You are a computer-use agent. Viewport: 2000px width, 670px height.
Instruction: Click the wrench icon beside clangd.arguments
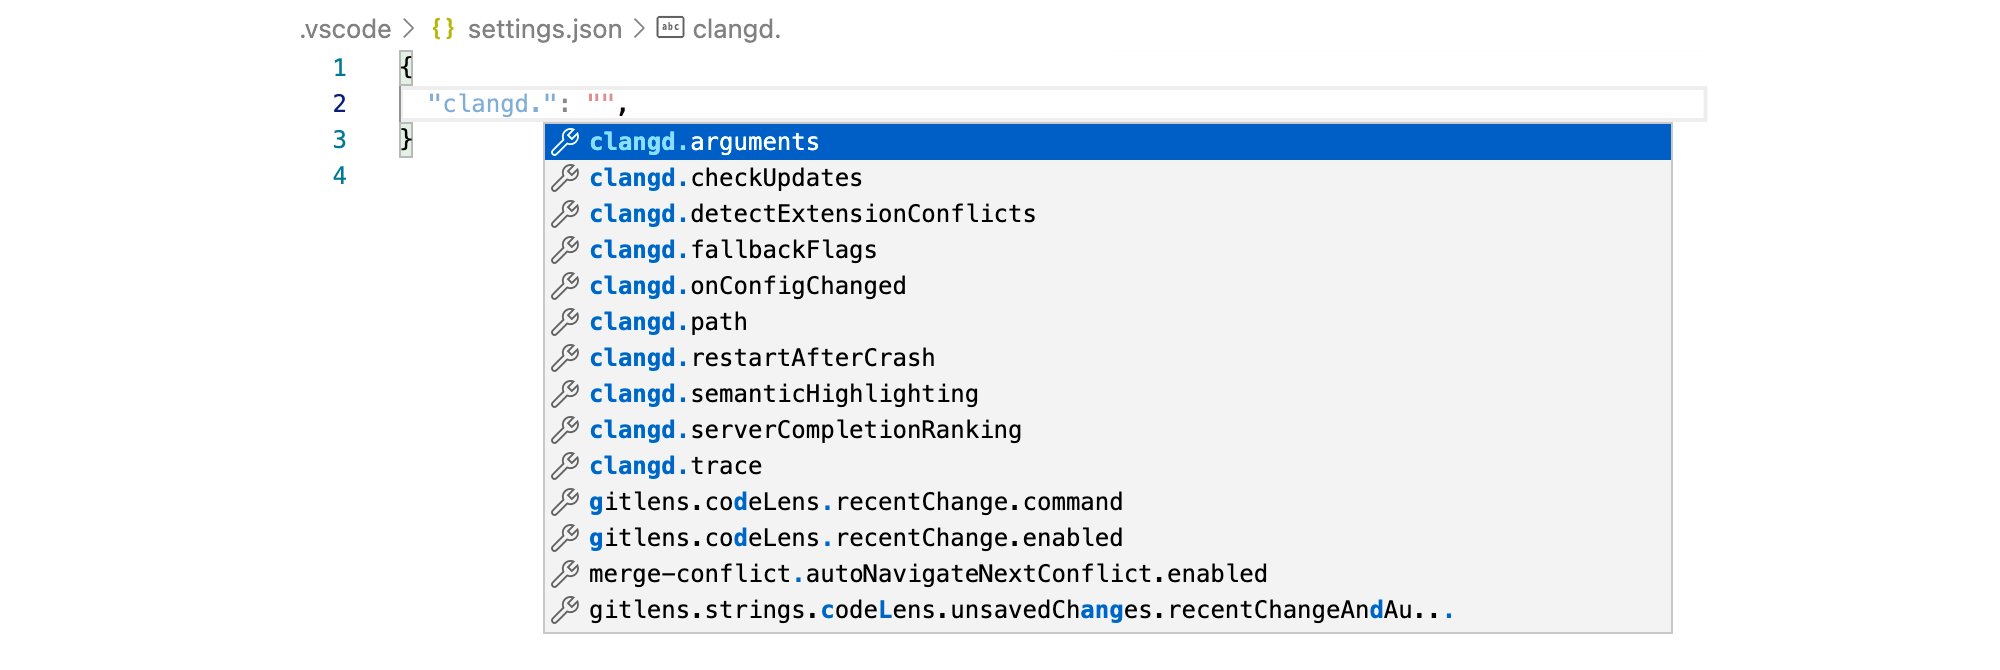565,142
